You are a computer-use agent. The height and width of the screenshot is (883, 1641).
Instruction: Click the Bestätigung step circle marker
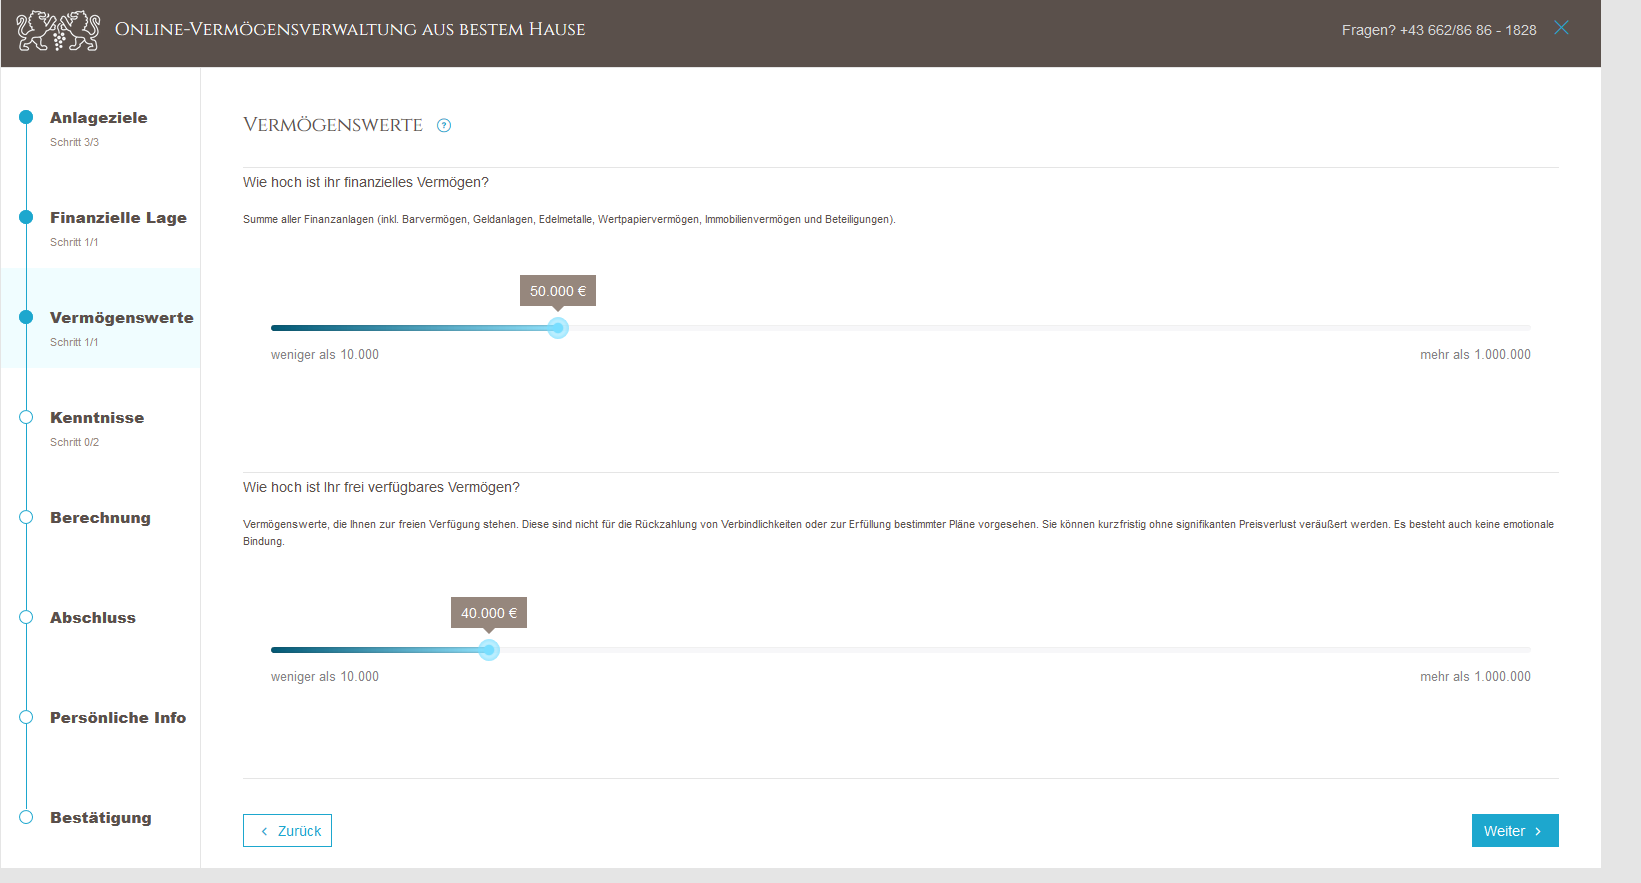26,817
